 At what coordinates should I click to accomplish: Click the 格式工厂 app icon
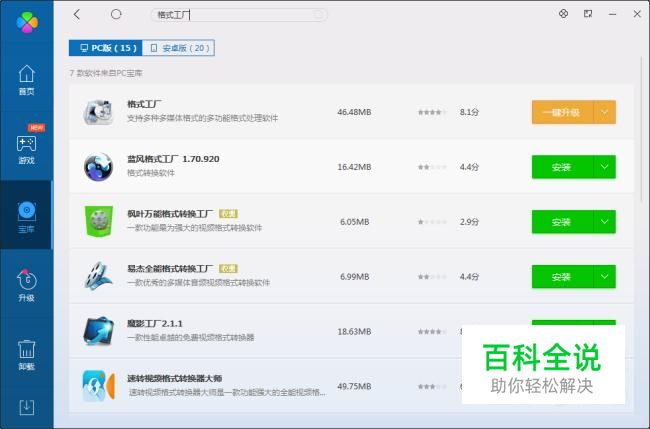(98, 112)
